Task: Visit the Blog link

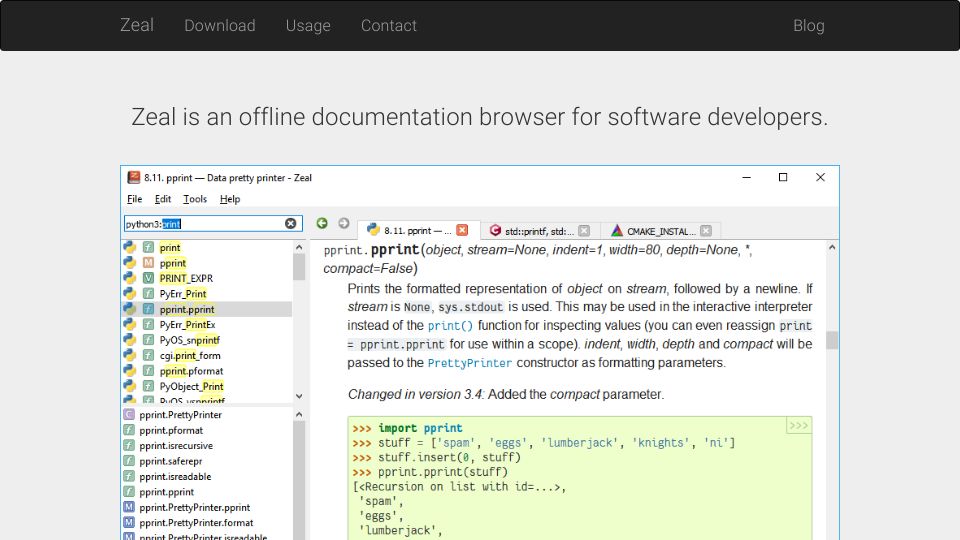Action: tap(809, 26)
